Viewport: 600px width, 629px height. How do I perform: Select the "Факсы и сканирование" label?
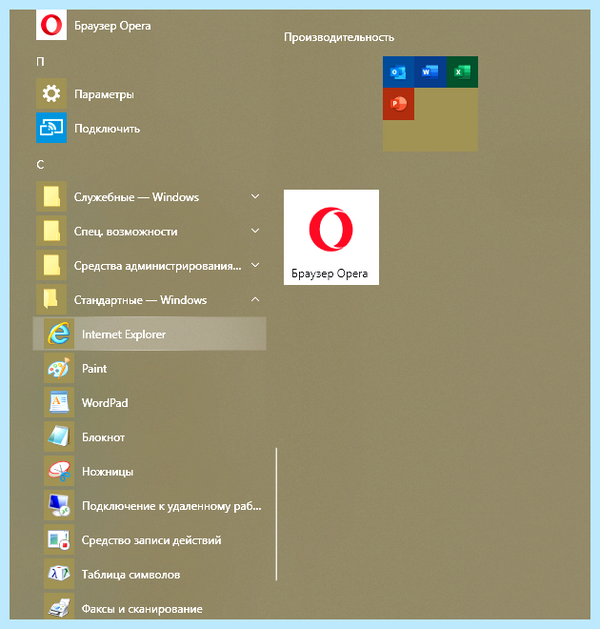[142, 609]
